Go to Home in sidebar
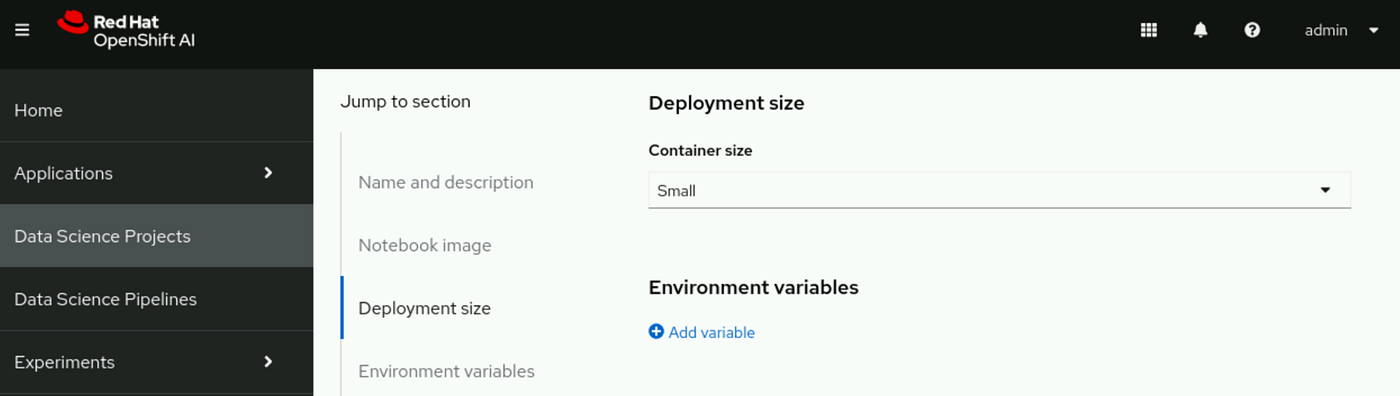 (x=156, y=110)
